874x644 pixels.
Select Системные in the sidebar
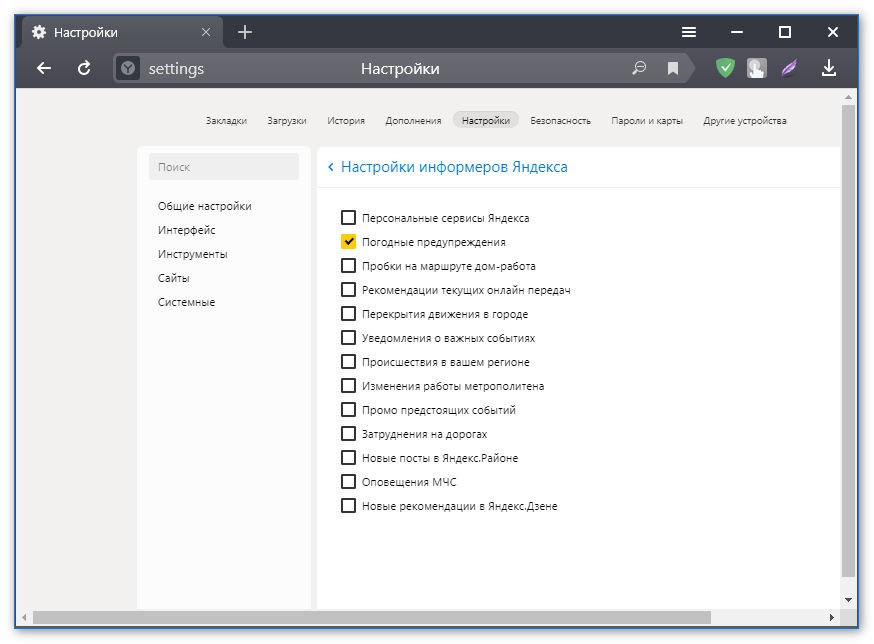[186, 302]
